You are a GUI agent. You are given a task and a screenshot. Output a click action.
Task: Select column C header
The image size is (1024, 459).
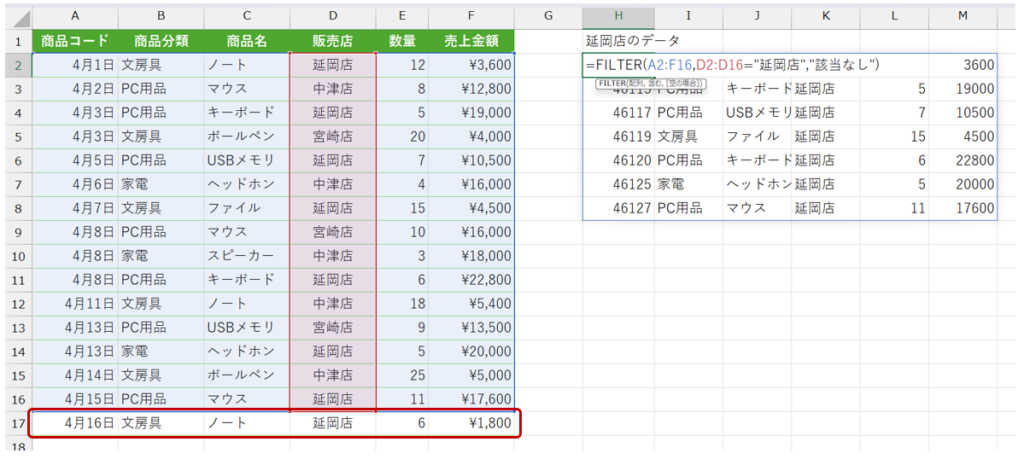(x=246, y=15)
